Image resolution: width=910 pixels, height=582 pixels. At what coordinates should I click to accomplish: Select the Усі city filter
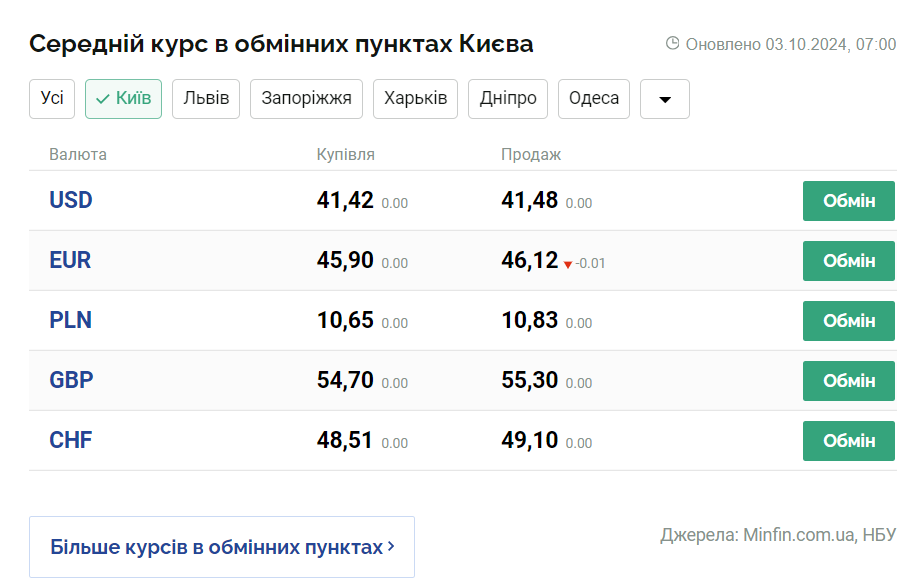click(52, 99)
